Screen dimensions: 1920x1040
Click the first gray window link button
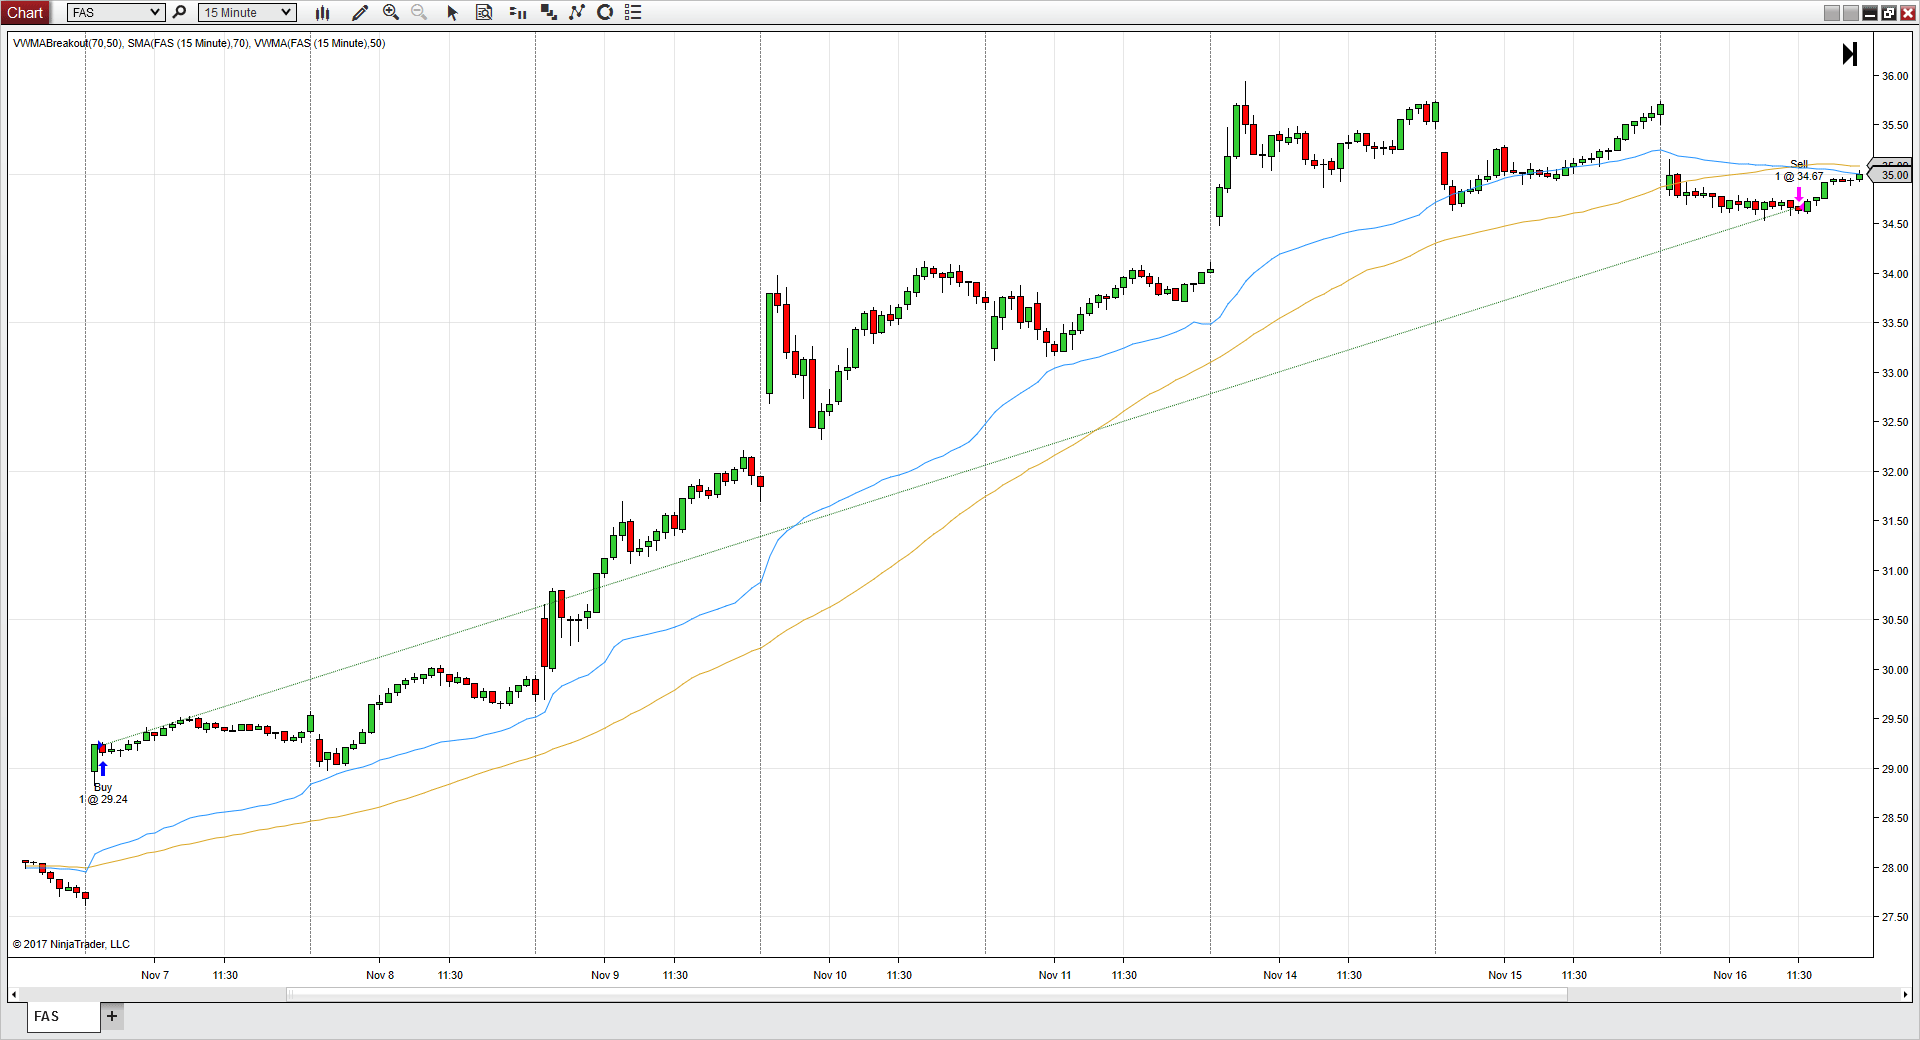[x=1832, y=13]
